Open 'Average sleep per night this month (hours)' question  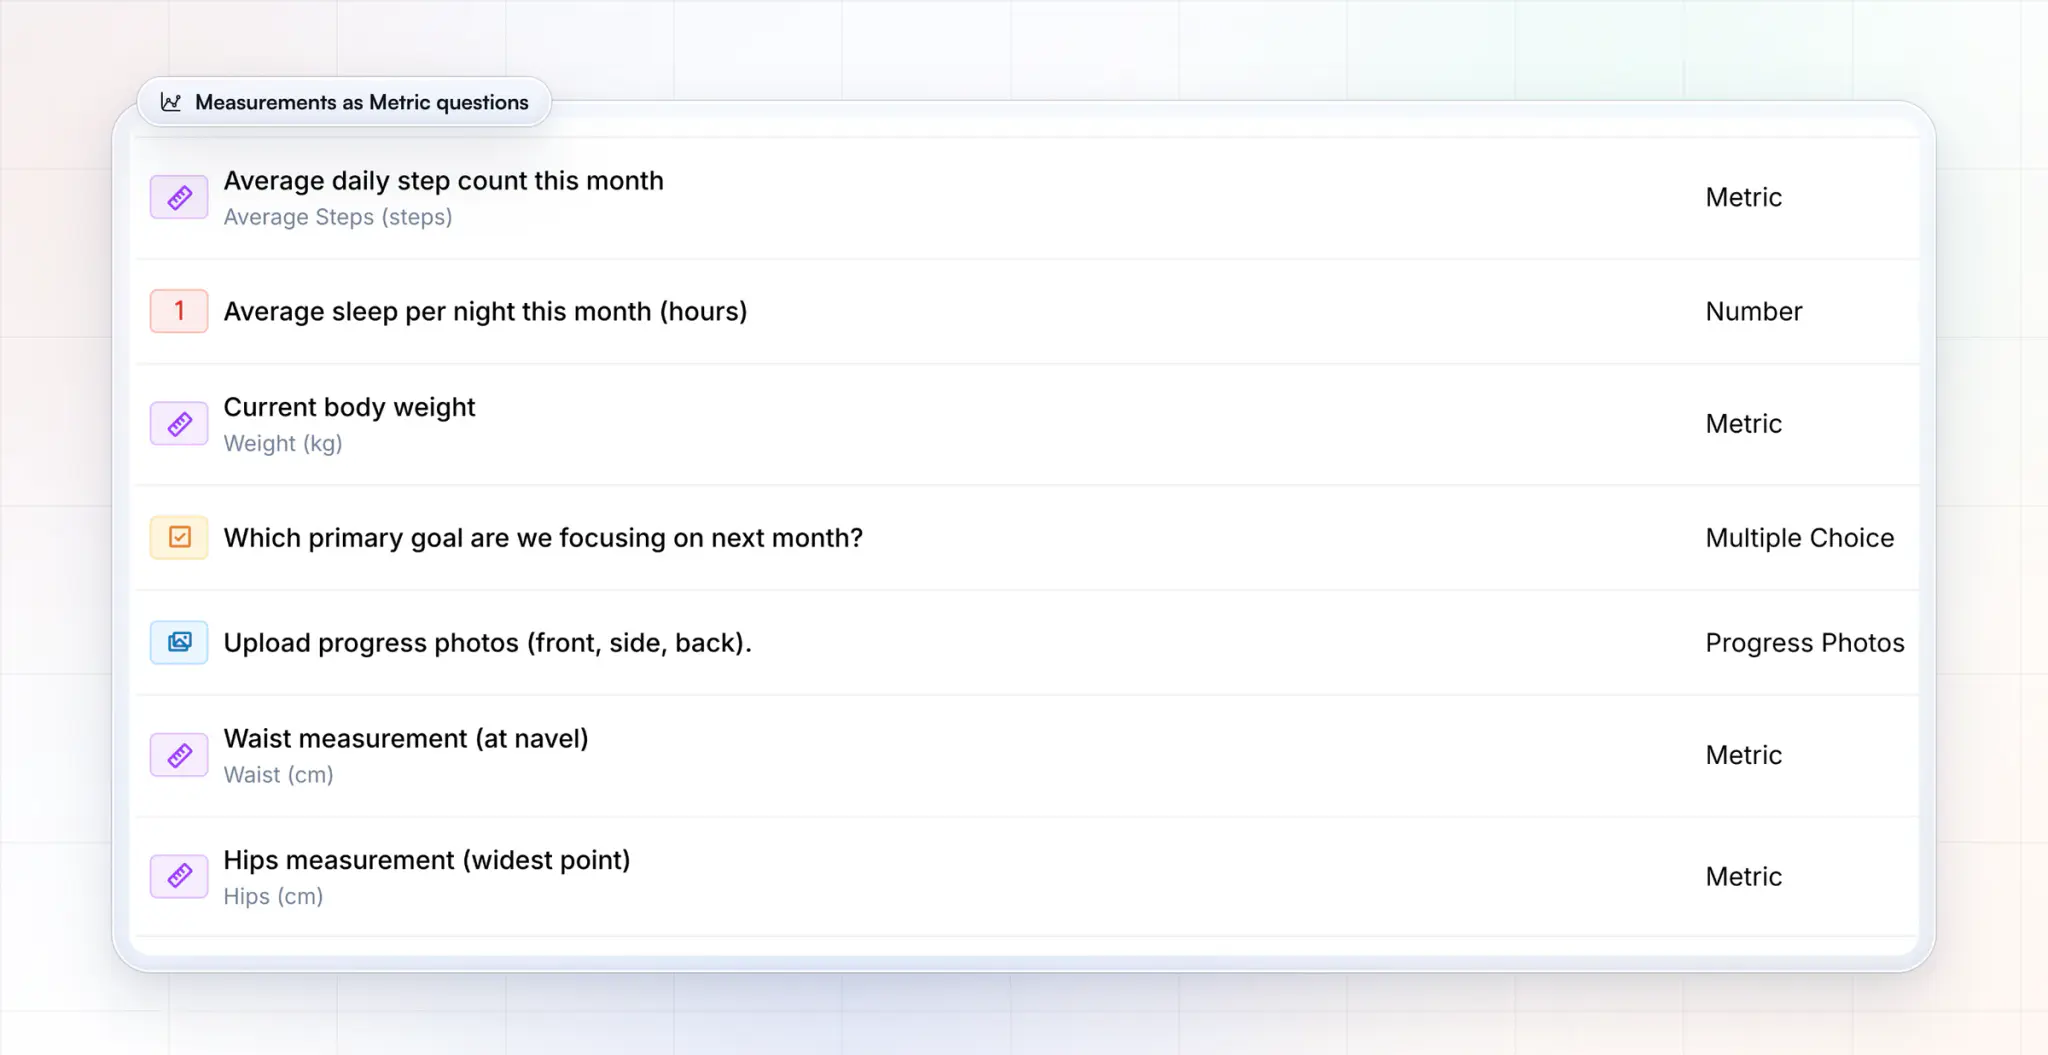(485, 311)
